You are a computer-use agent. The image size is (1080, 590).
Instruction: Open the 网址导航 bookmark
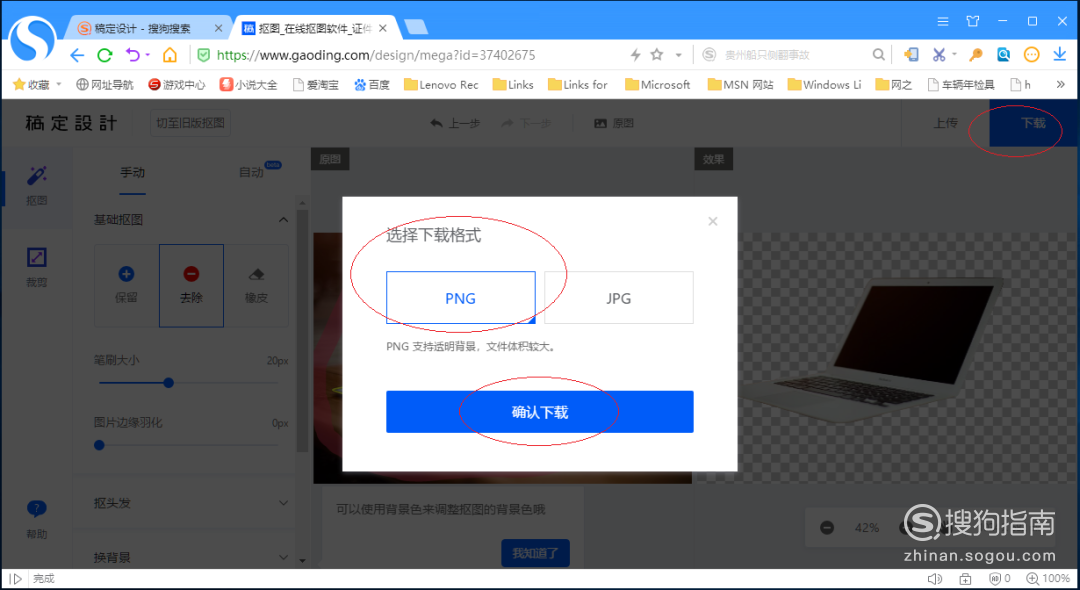105,84
